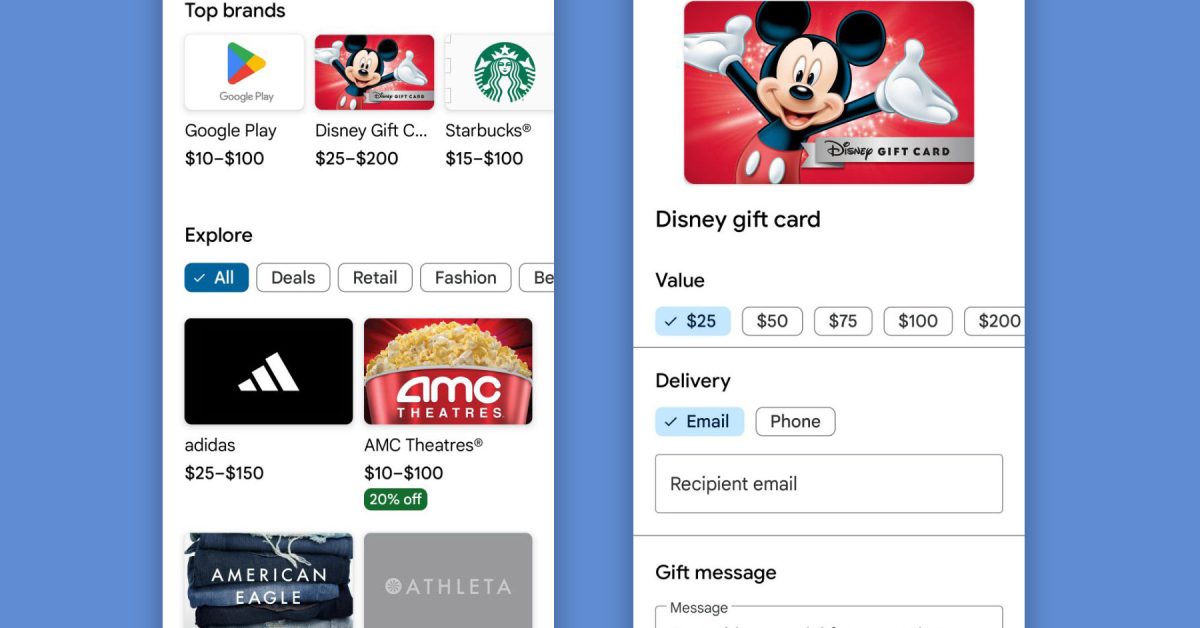The width and height of the screenshot is (1200, 628).
Task: Open the American Eagle jeans card
Action: (269, 580)
